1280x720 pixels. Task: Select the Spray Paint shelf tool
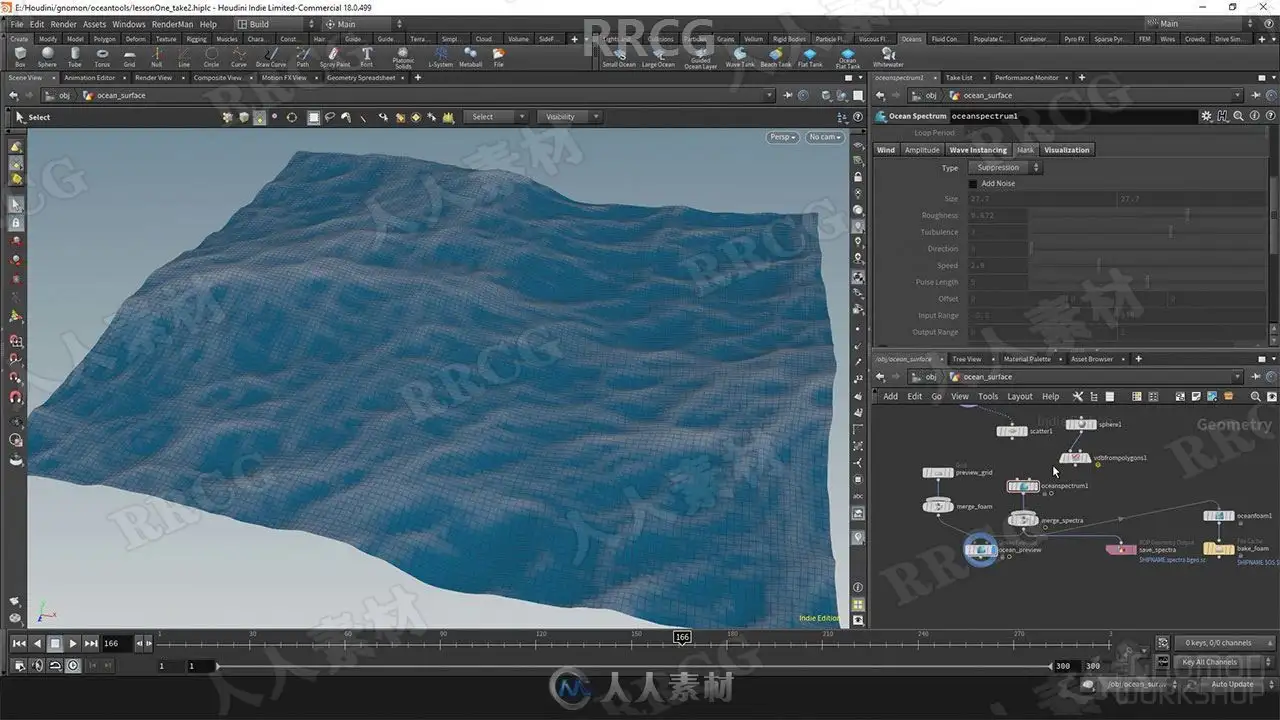click(334, 57)
